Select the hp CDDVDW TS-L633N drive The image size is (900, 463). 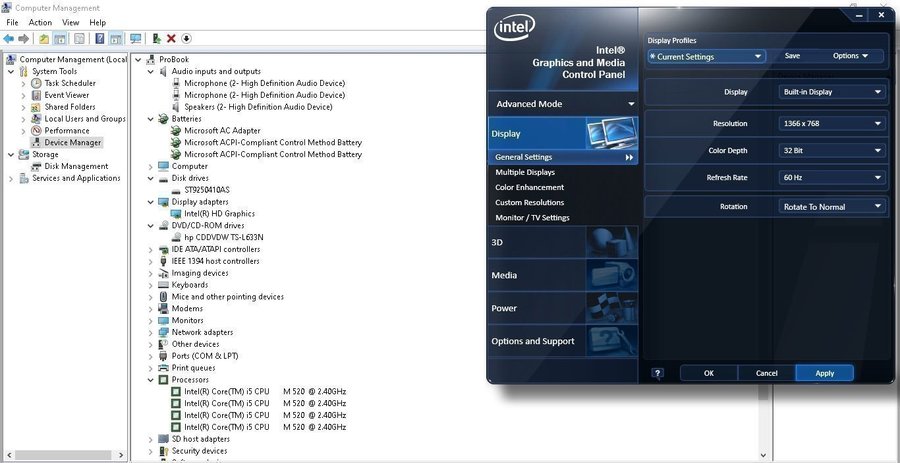pos(223,237)
